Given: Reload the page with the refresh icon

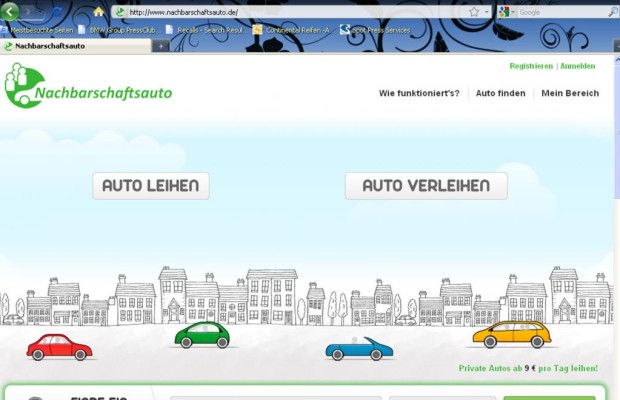Looking at the screenshot, I should [x=57, y=12].
